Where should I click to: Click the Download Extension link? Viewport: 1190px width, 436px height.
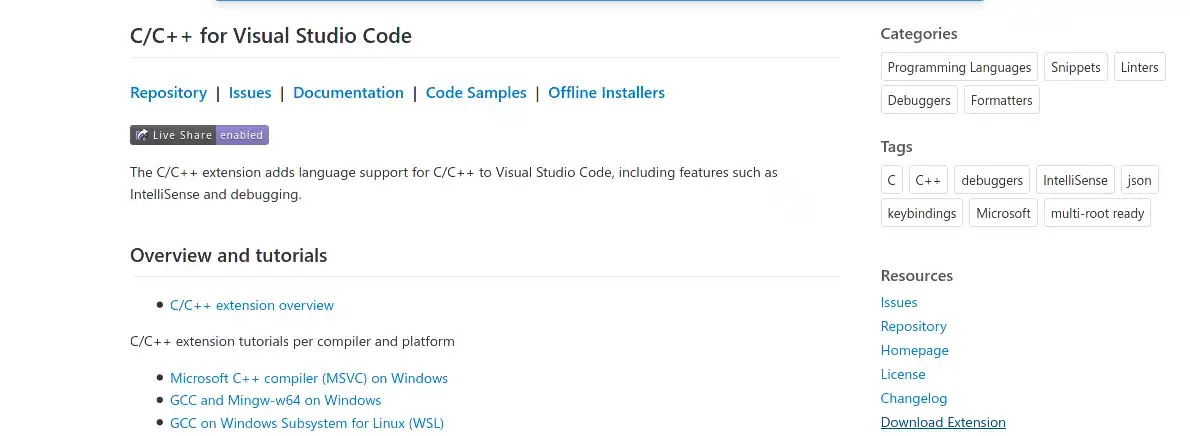(x=943, y=422)
